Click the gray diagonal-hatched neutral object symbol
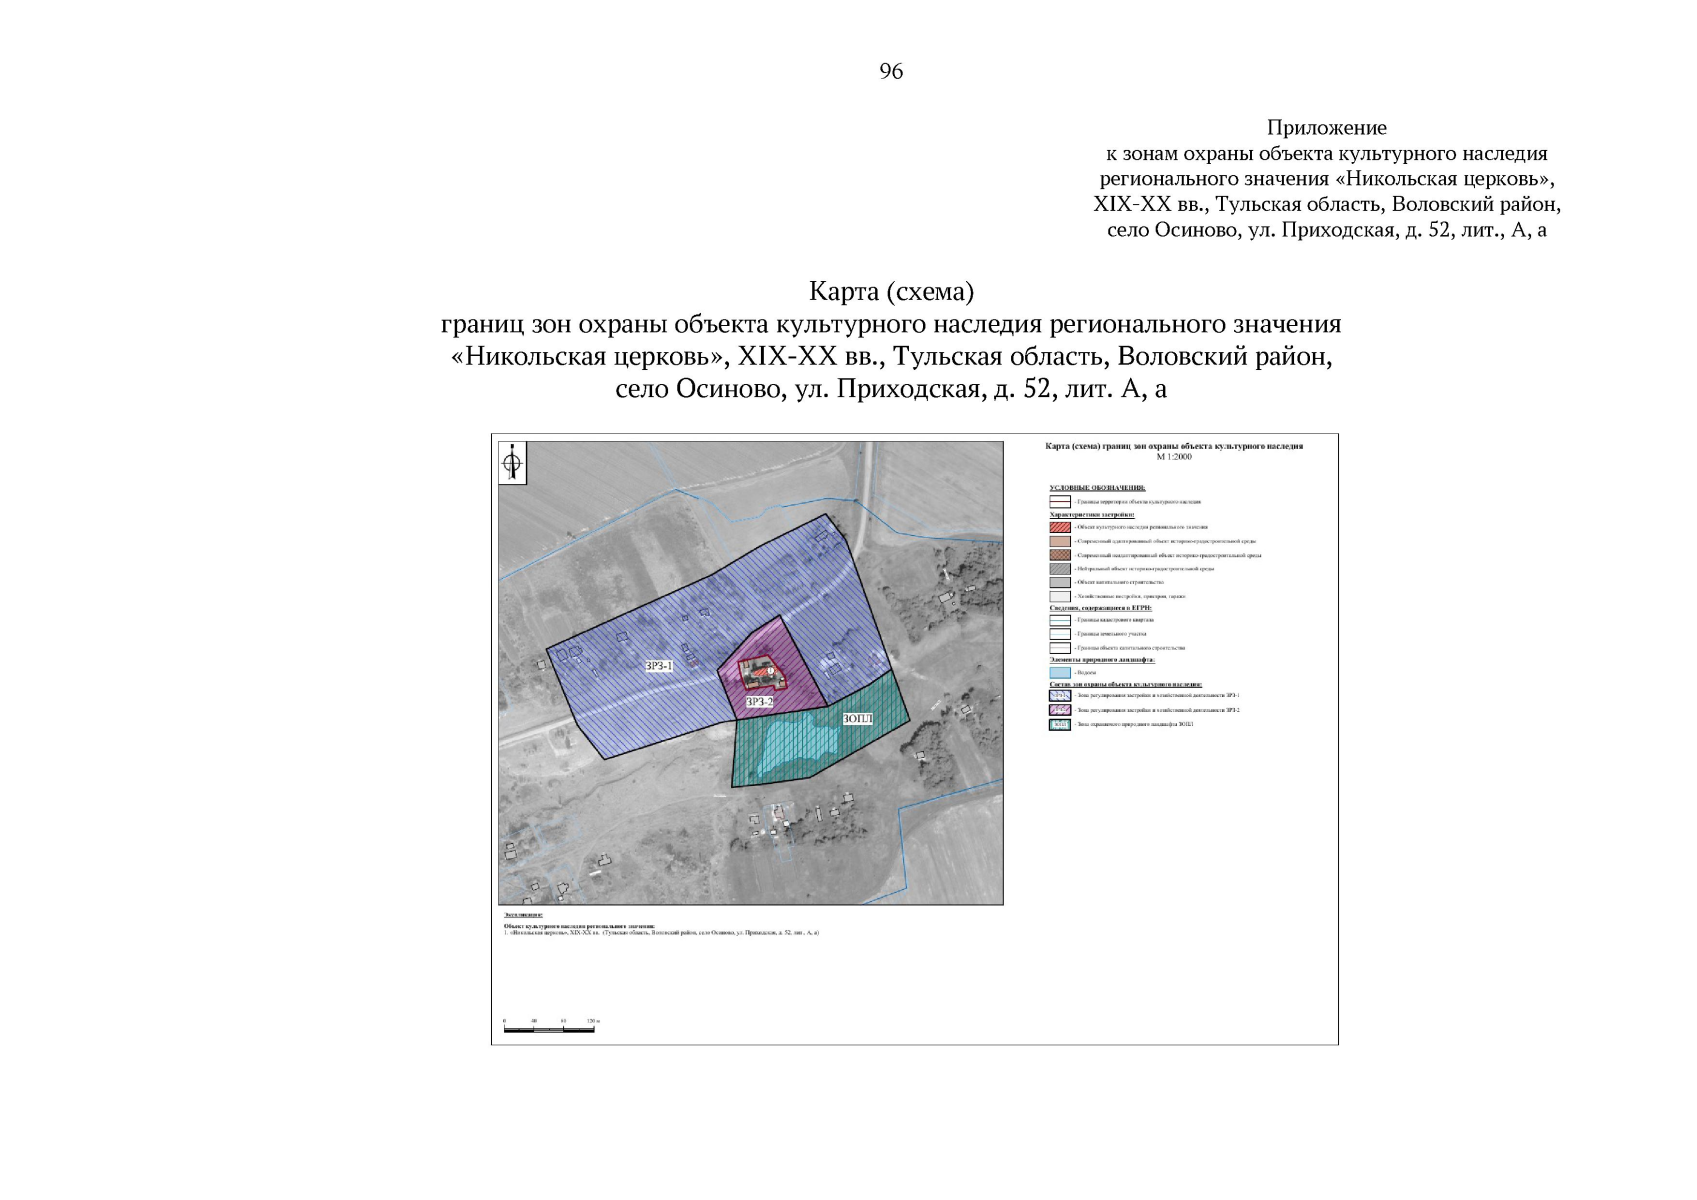Screen dimensions: 1697x1200 pyautogui.click(x=1059, y=568)
